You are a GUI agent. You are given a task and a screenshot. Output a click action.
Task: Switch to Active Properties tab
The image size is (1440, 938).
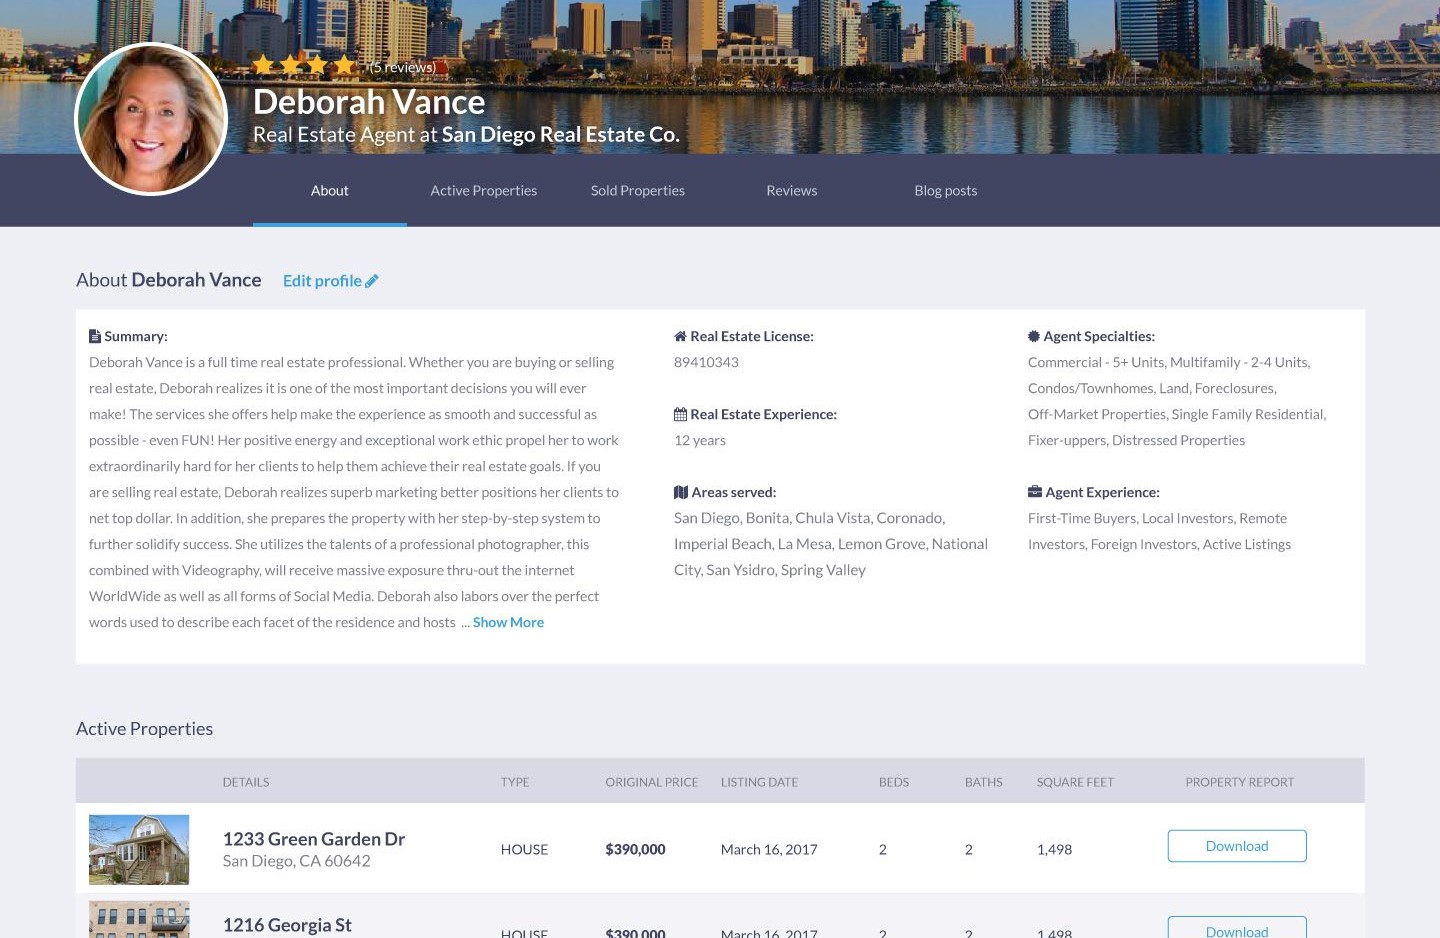tap(483, 190)
